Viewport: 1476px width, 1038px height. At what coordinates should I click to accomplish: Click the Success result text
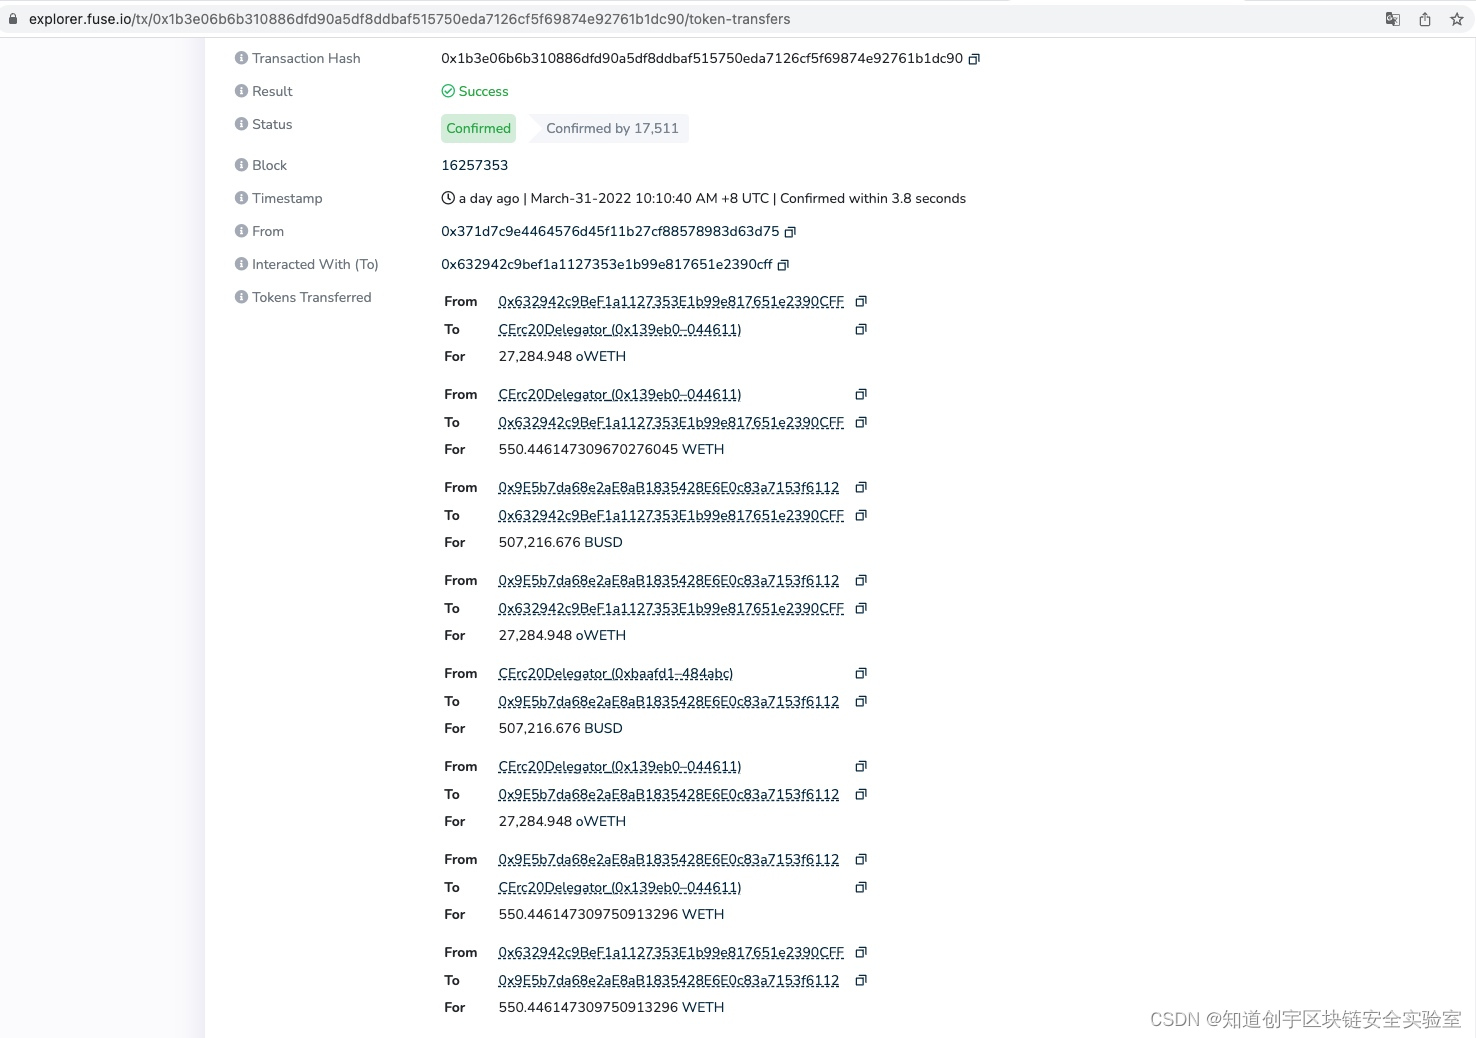click(x=483, y=91)
